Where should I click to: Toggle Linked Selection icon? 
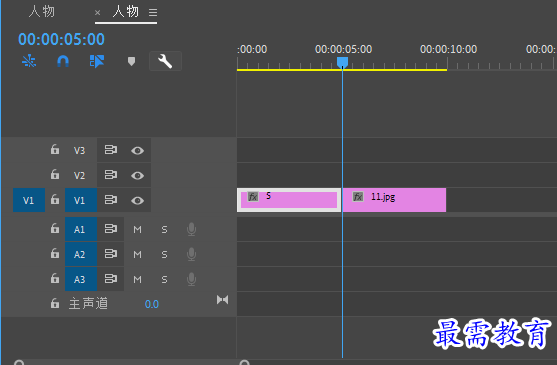click(x=97, y=61)
